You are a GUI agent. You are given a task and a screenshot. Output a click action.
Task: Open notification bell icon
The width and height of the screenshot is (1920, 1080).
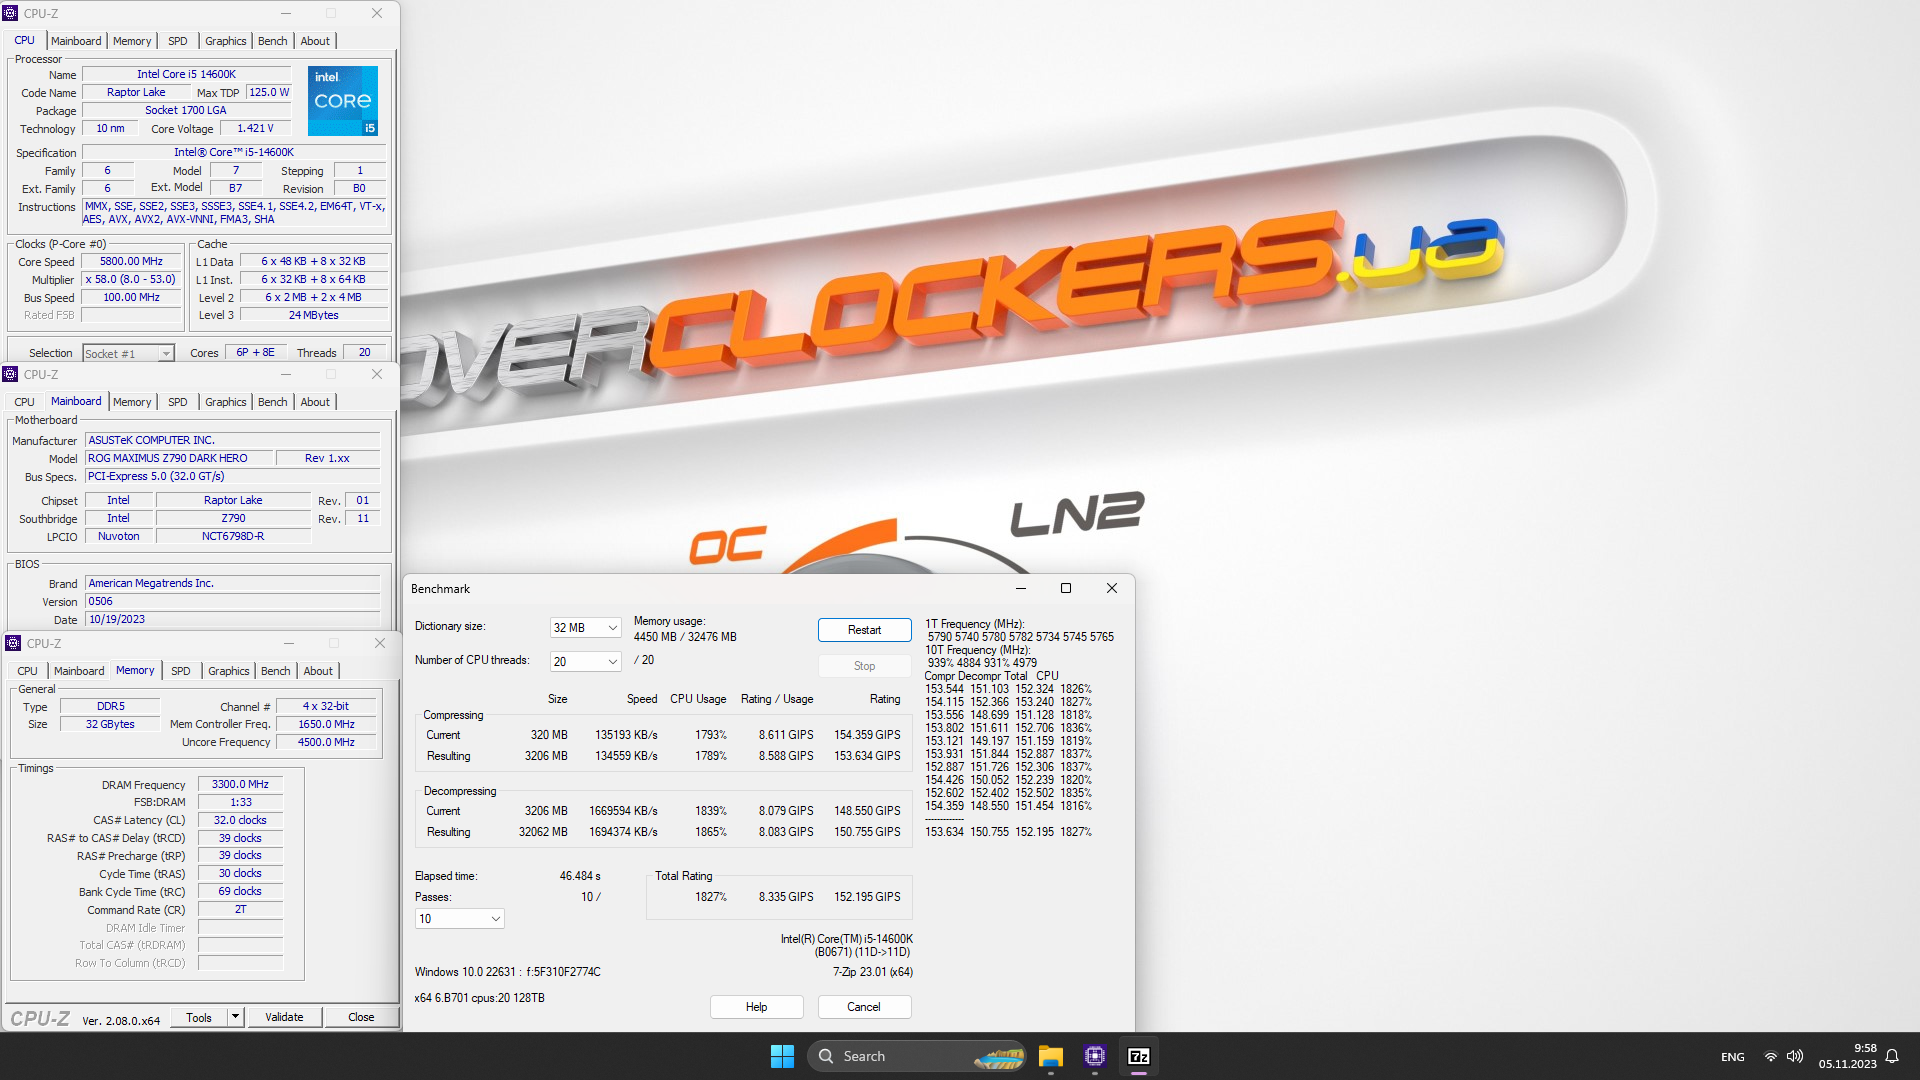[1892, 1057]
